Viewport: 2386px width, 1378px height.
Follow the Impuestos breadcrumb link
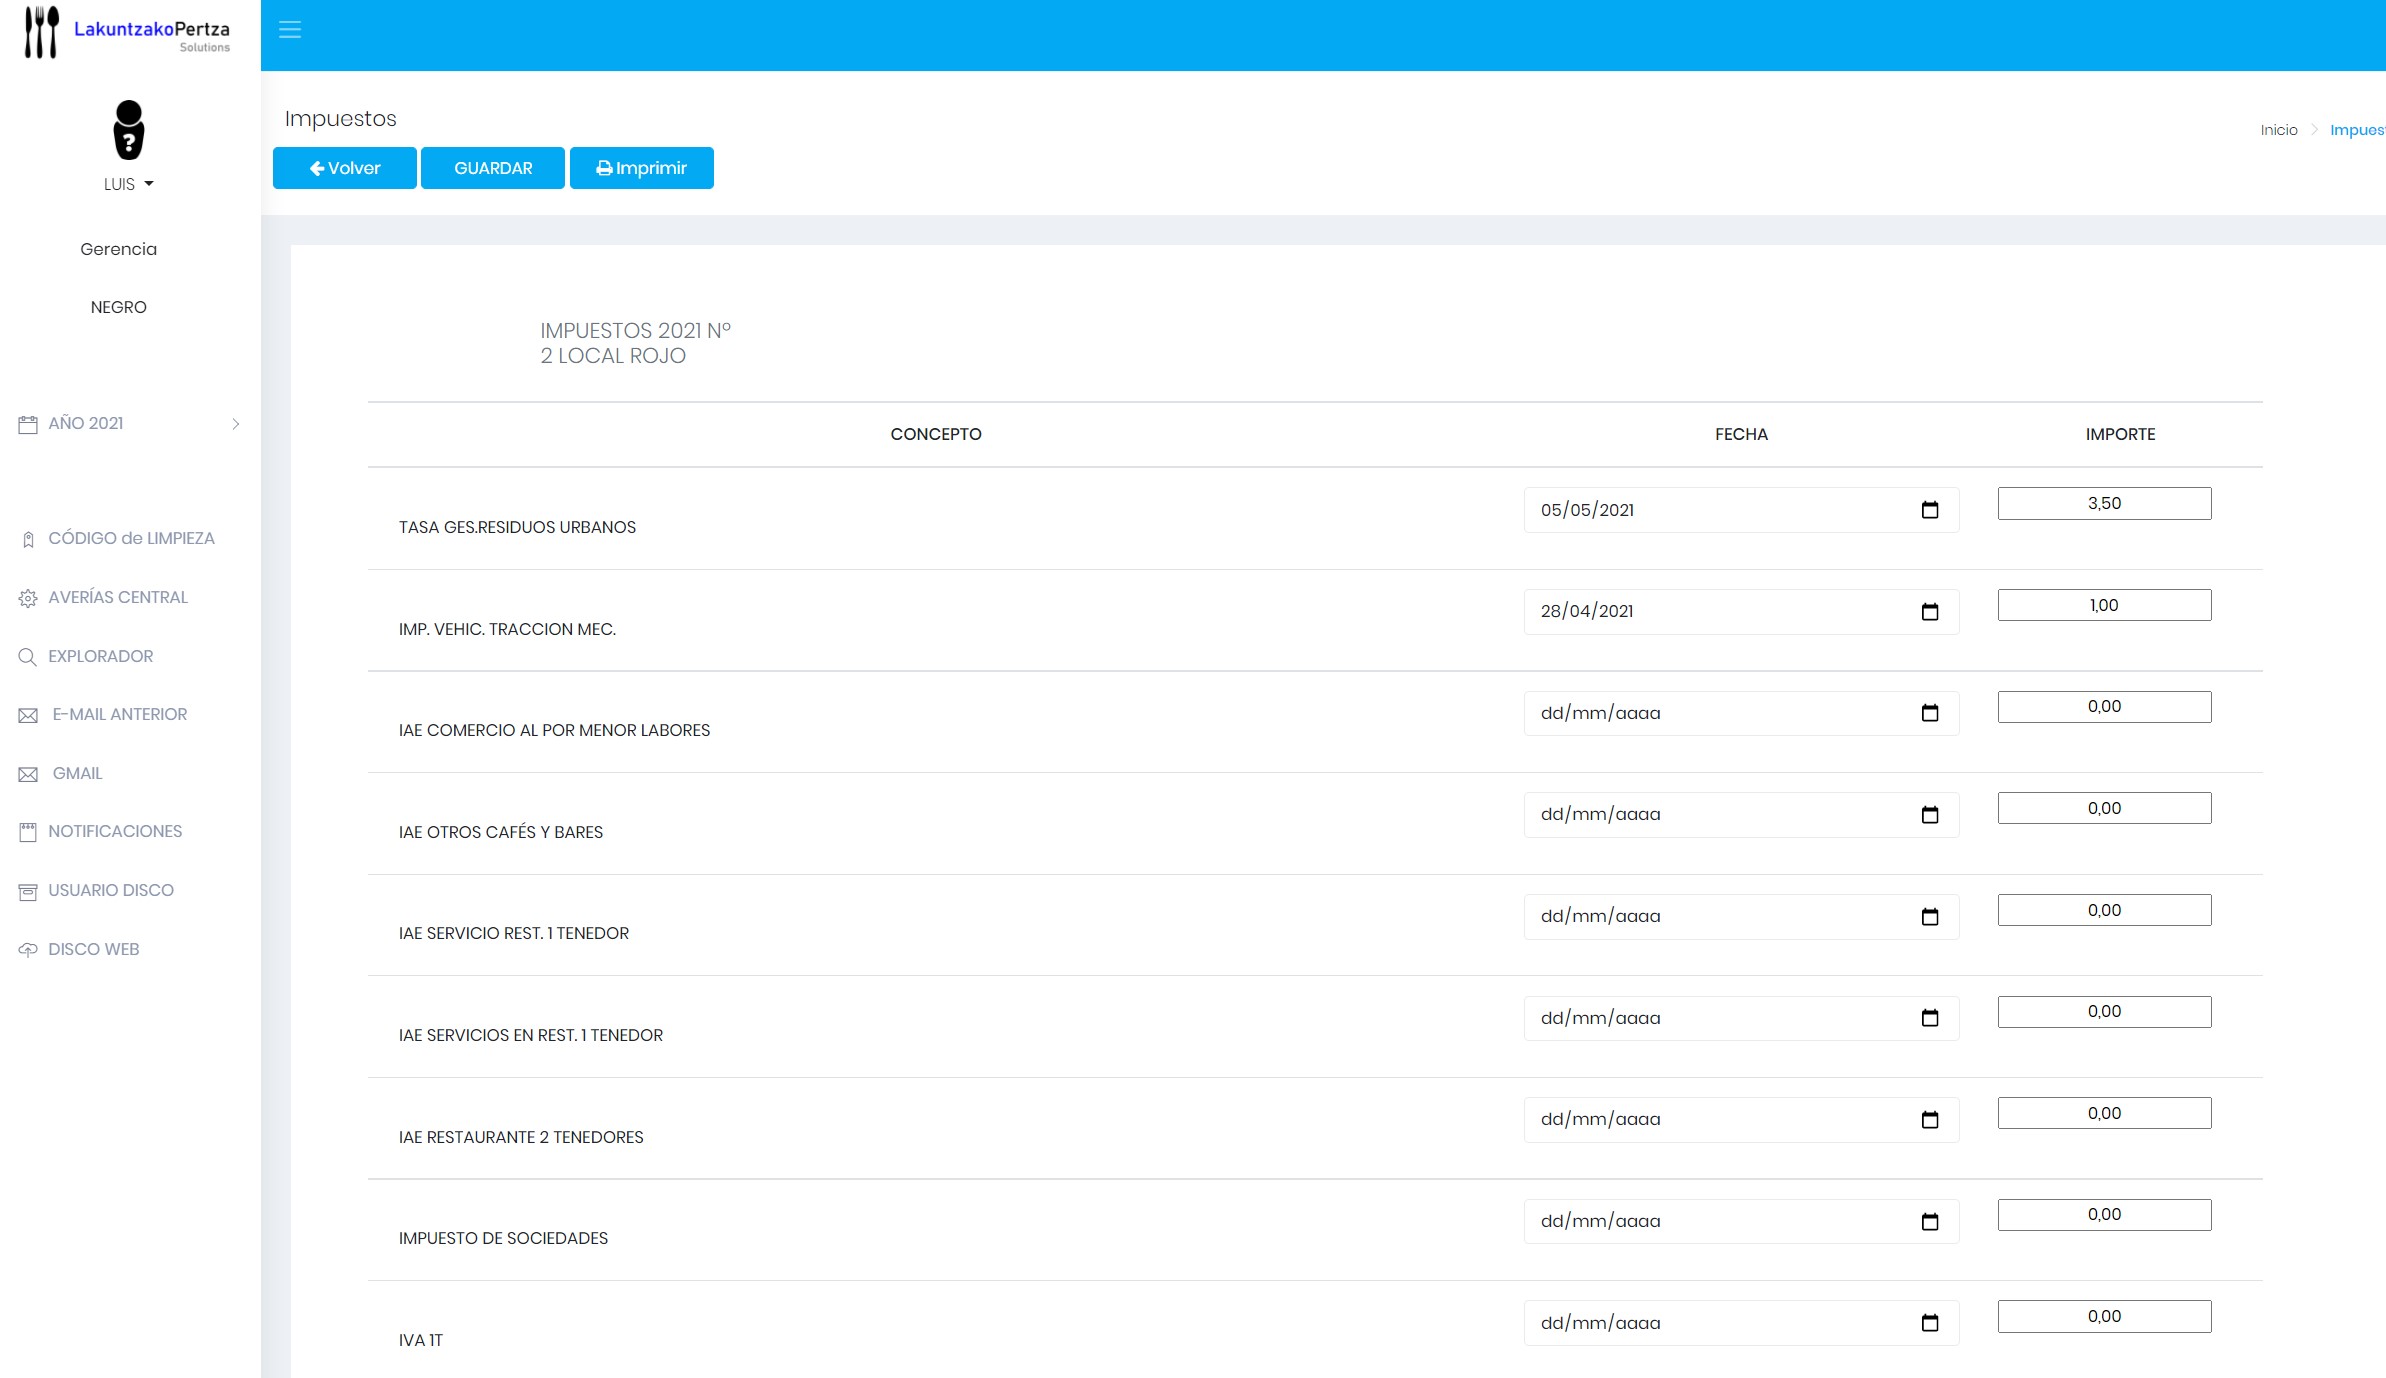point(2357,130)
